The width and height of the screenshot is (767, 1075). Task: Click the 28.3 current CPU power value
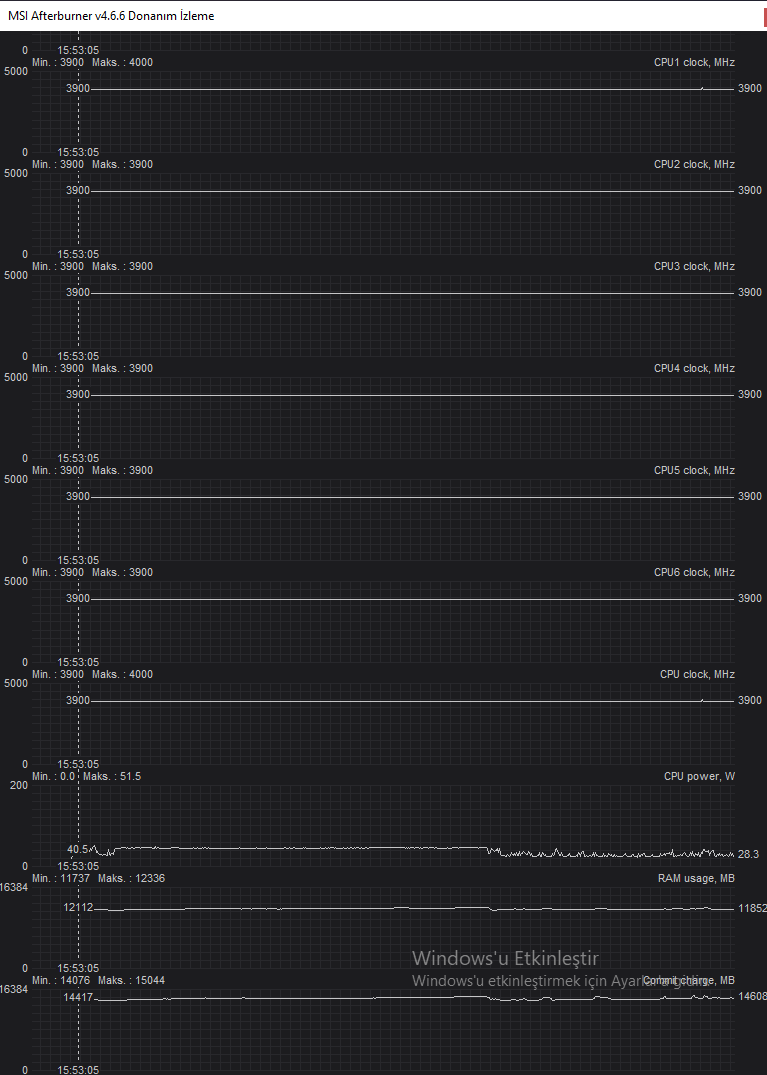(x=748, y=854)
